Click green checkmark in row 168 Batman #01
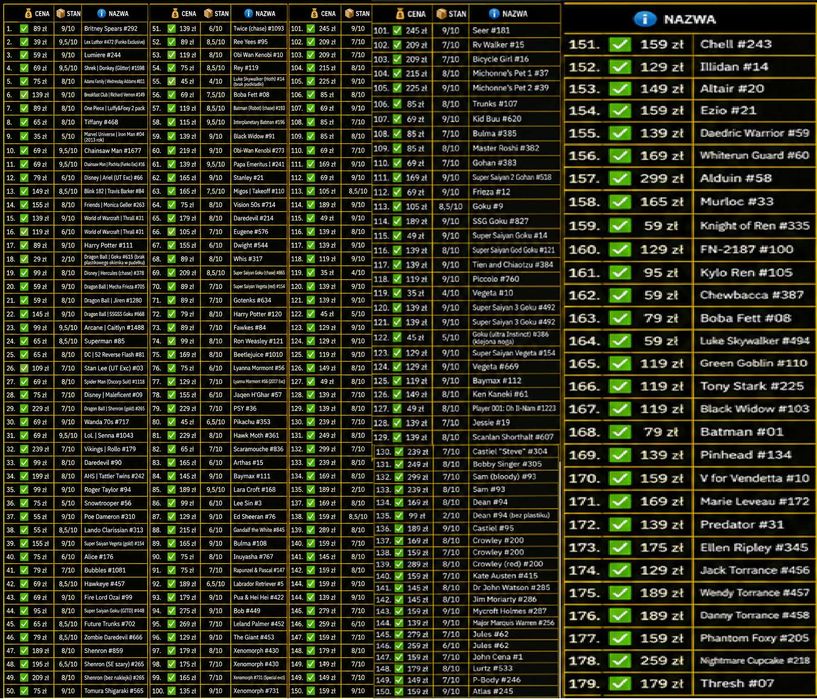 click(x=620, y=432)
